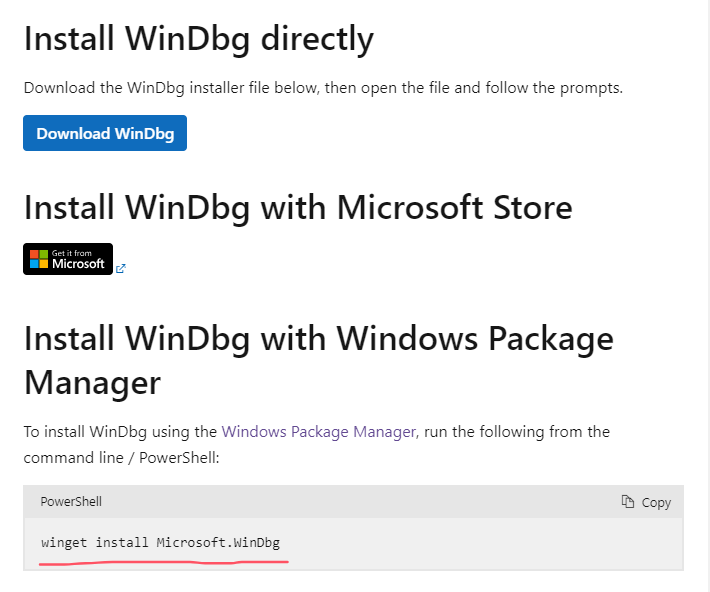Click the 'To install WinDbg using the' text
This screenshot has height=592, width=710.
click(x=120, y=432)
